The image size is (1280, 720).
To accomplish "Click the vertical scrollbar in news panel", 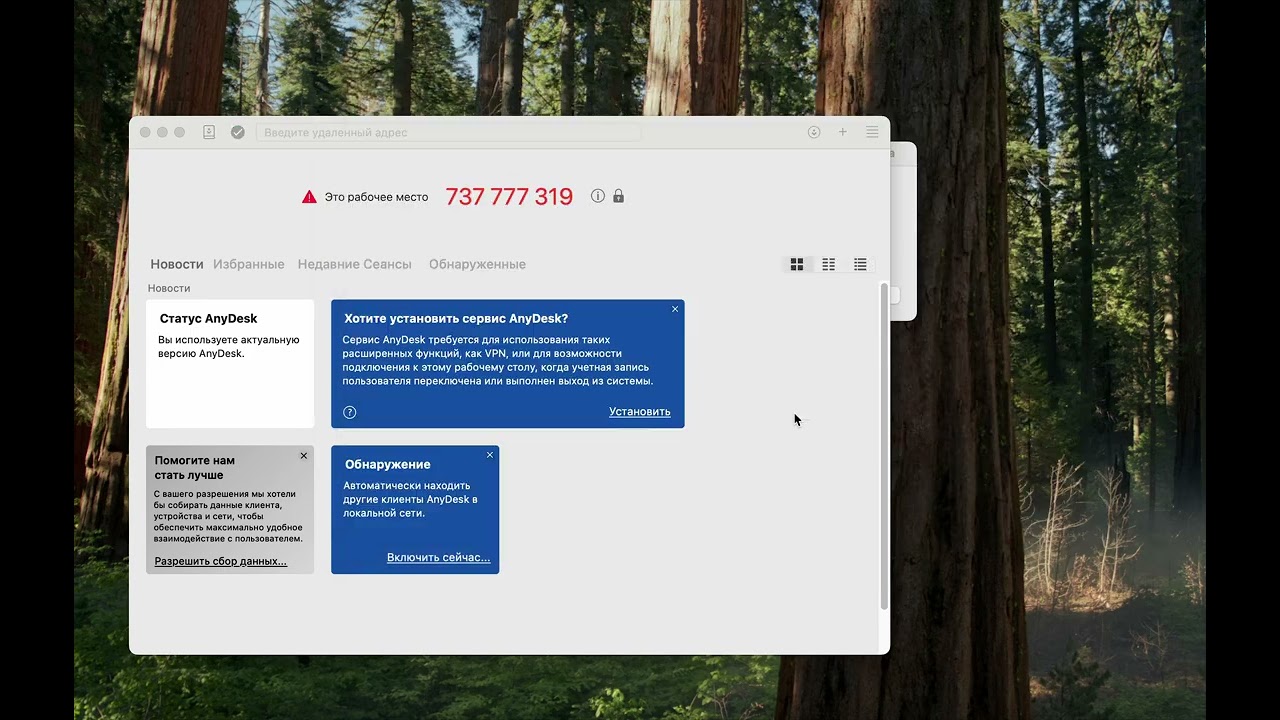I will click(884, 446).
